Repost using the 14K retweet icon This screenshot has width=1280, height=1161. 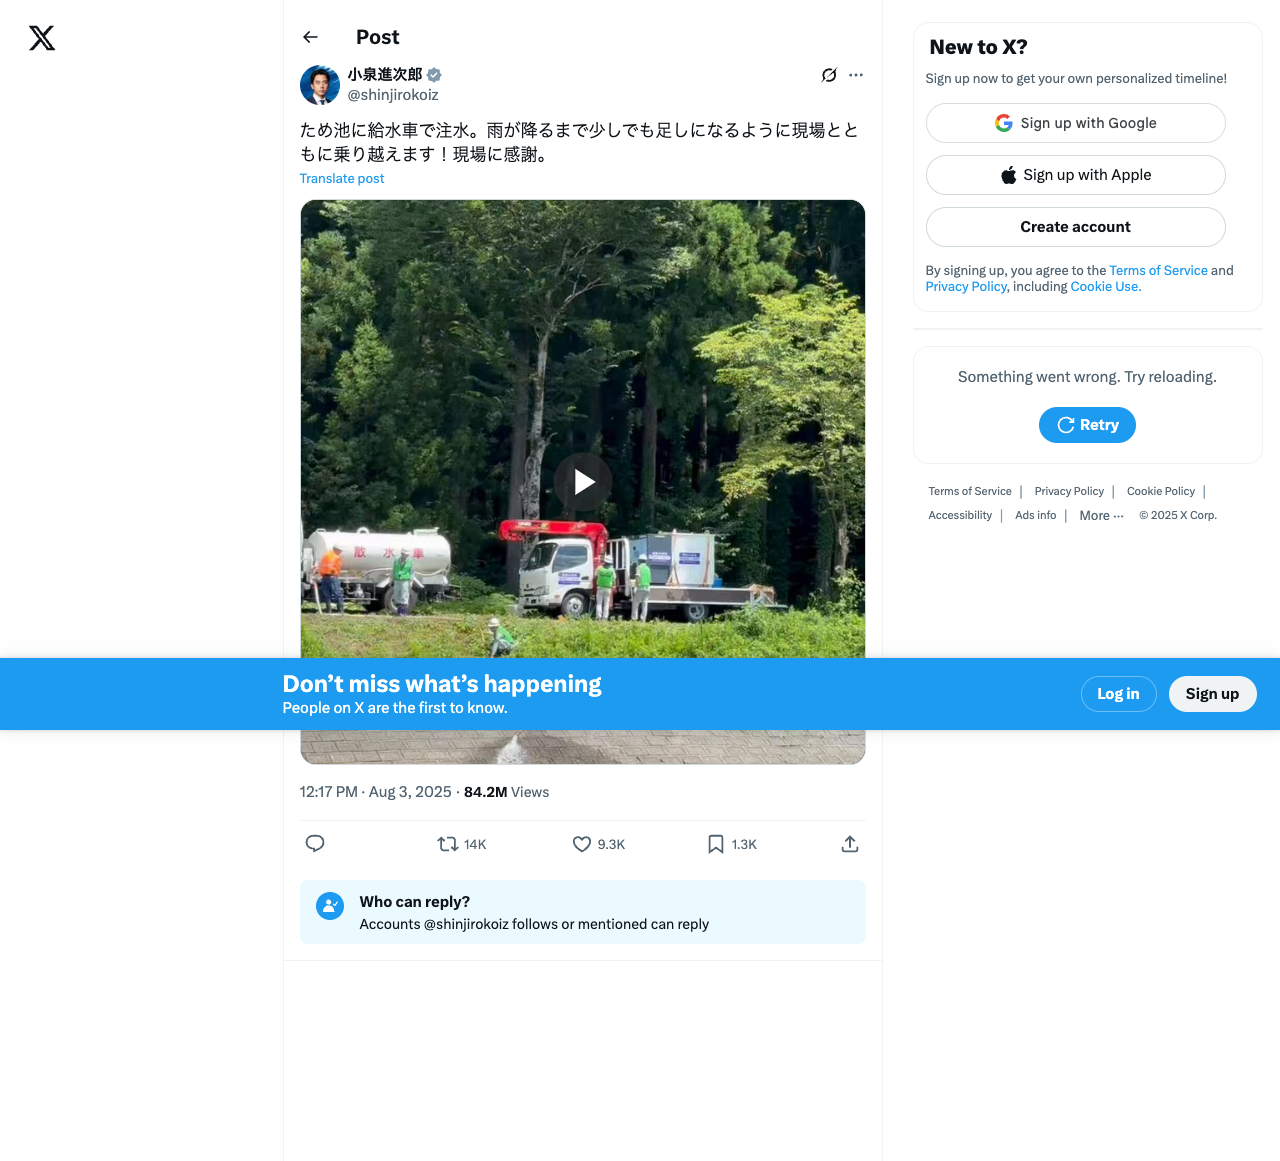pyautogui.click(x=448, y=844)
